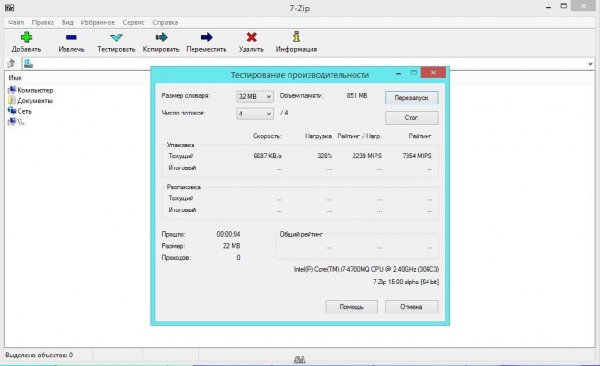Click the Стоп button
Image resolution: width=600 pixels, height=366 pixels.
pyautogui.click(x=411, y=118)
